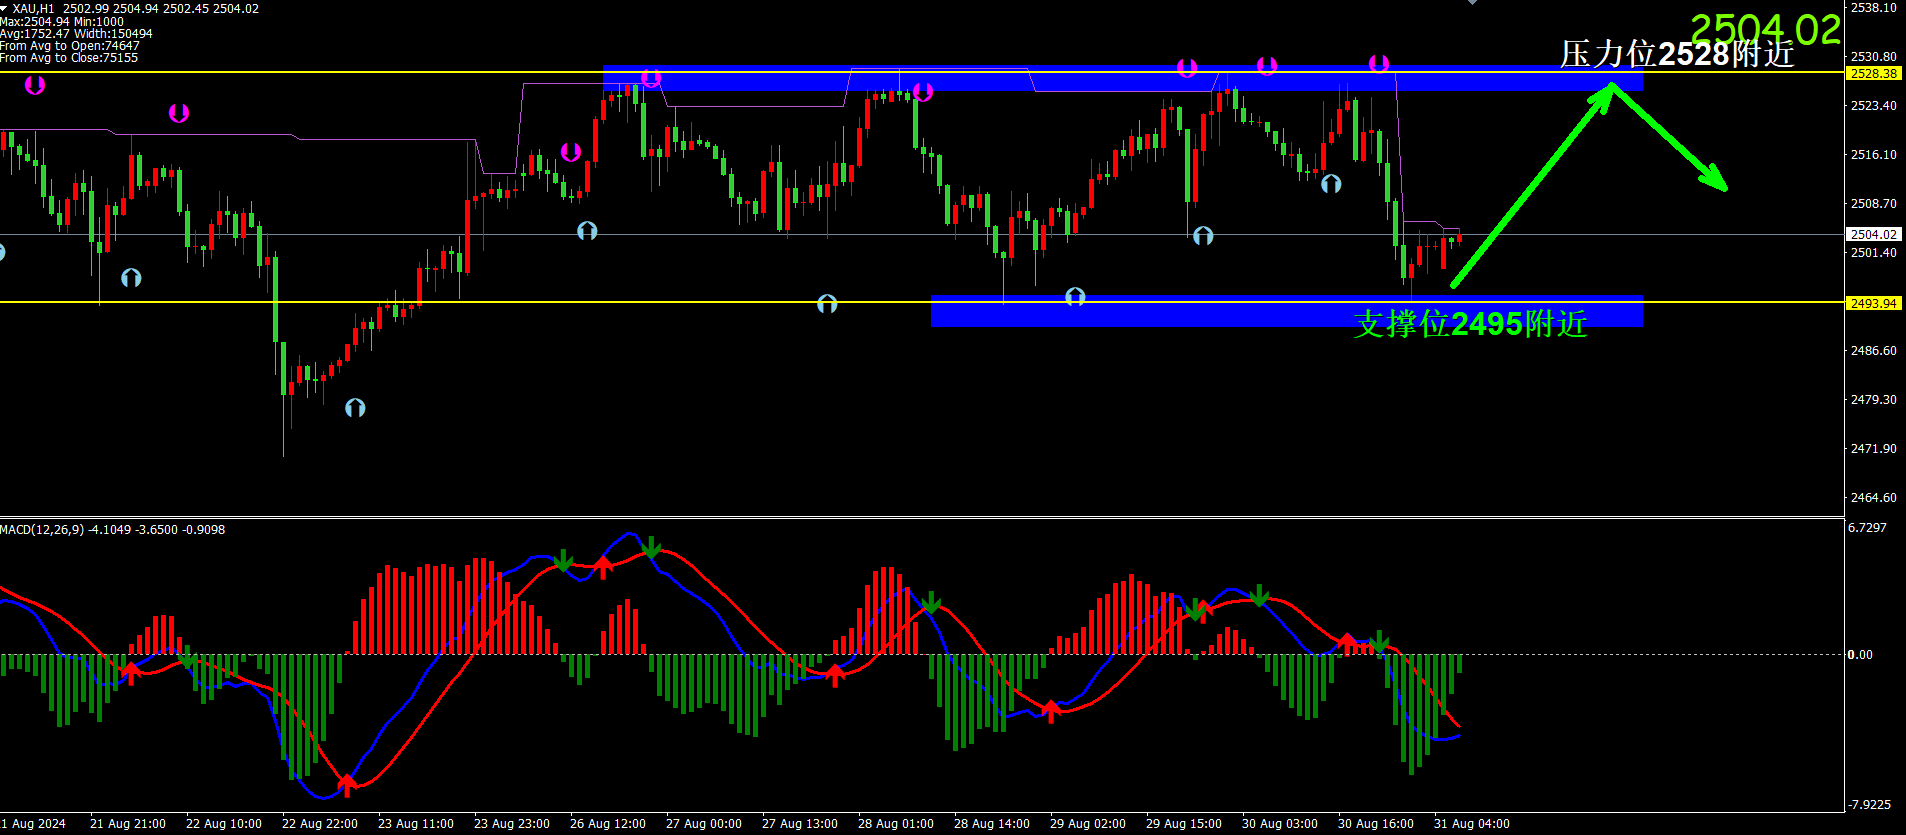Open the triangle menu beside XAU,H1
The height and width of the screenshot is (835, 1906).
point(4,8)
